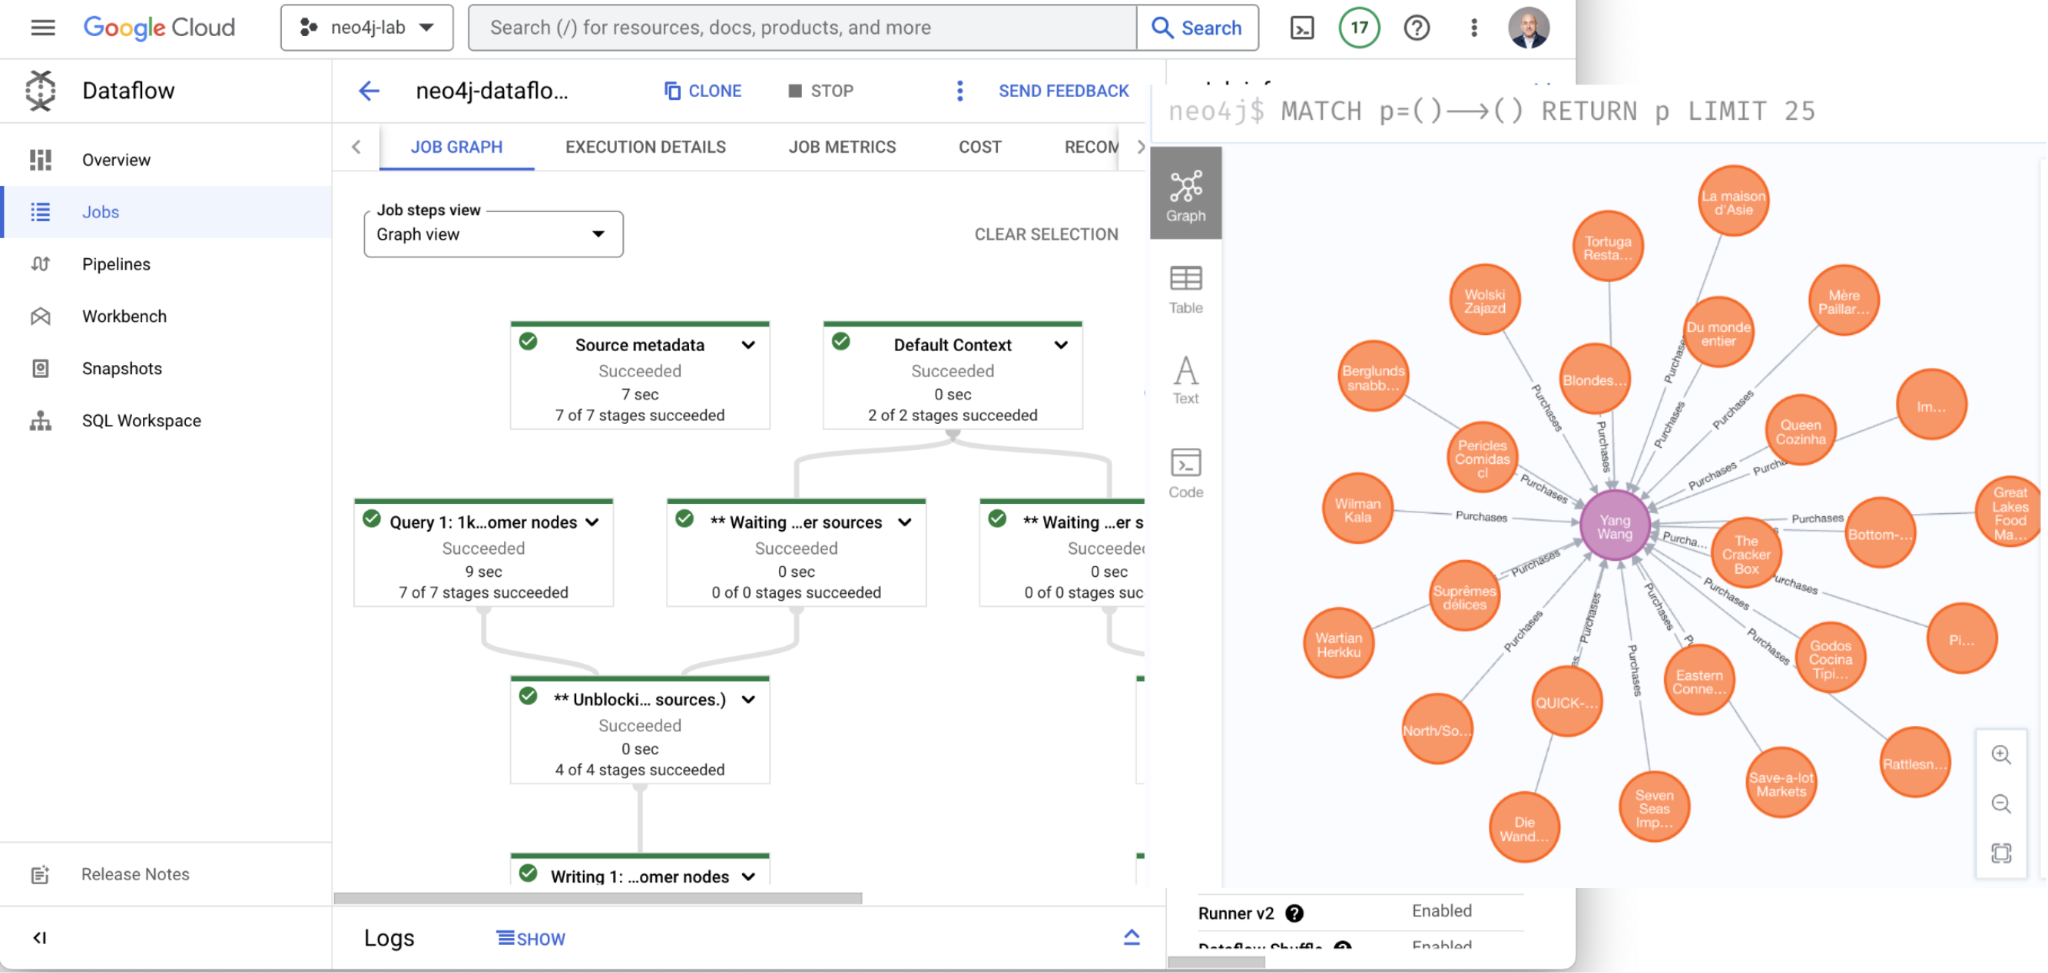
Task: Open the JOB GRAPH tab
Action: point(457,147)
